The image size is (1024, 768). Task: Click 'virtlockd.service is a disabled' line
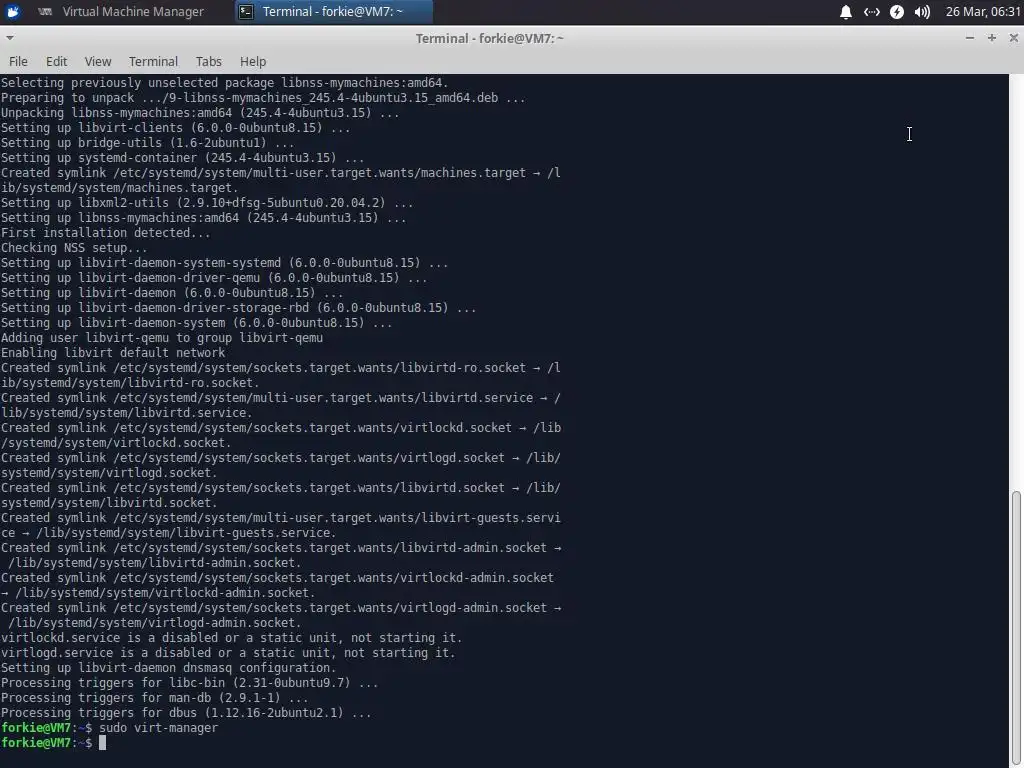[x=232, y=637]
